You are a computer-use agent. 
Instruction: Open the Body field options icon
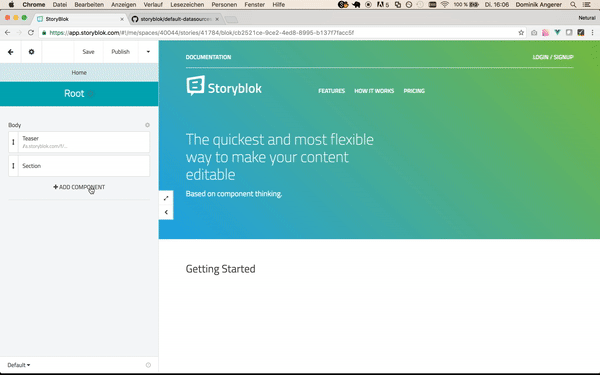147,125
